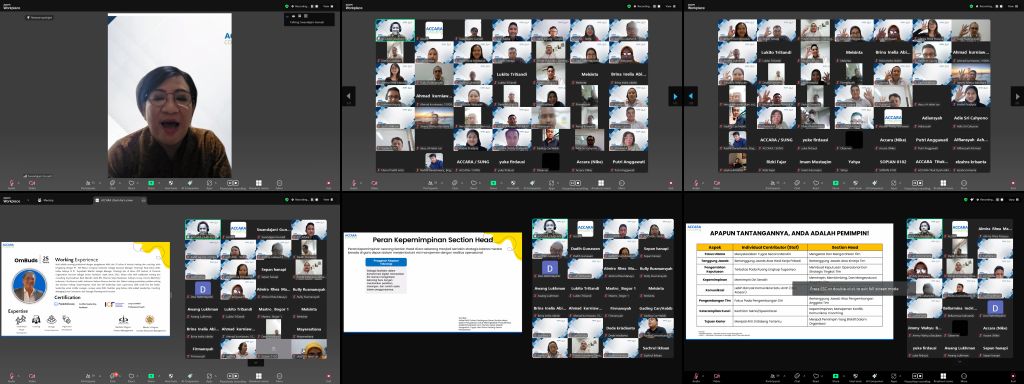Open More options in APAPUN TANTANGANNYA slide window
The height and width of the screenshot is (384, 1024).
click(964, 377)
